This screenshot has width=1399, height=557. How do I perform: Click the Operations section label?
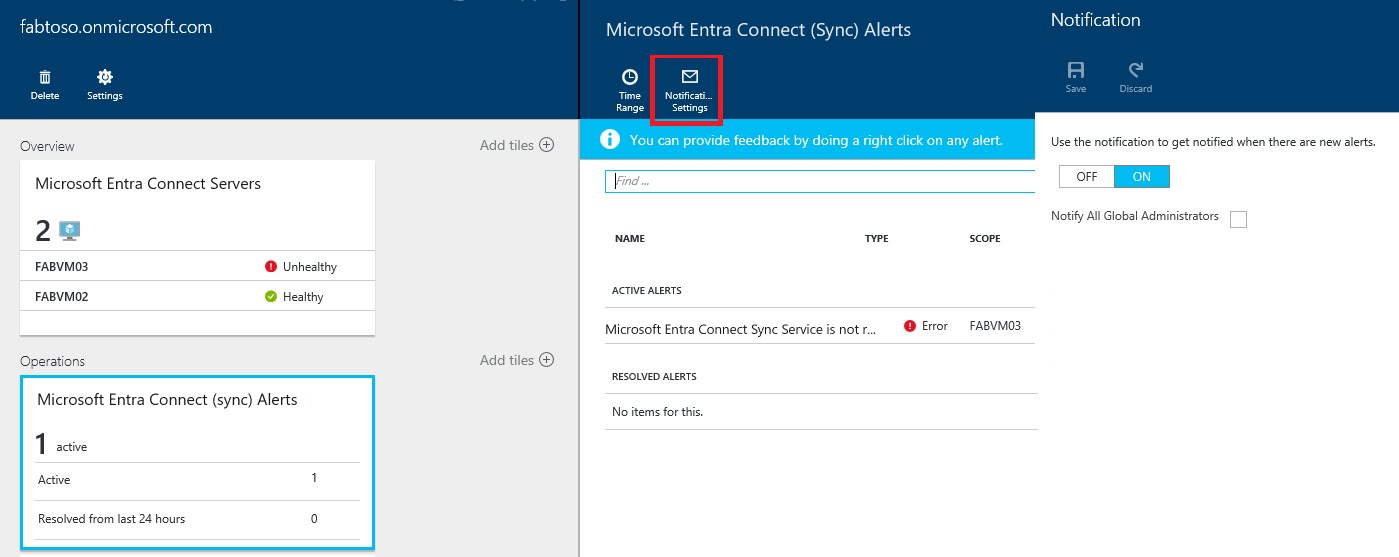tap(52, 361)
